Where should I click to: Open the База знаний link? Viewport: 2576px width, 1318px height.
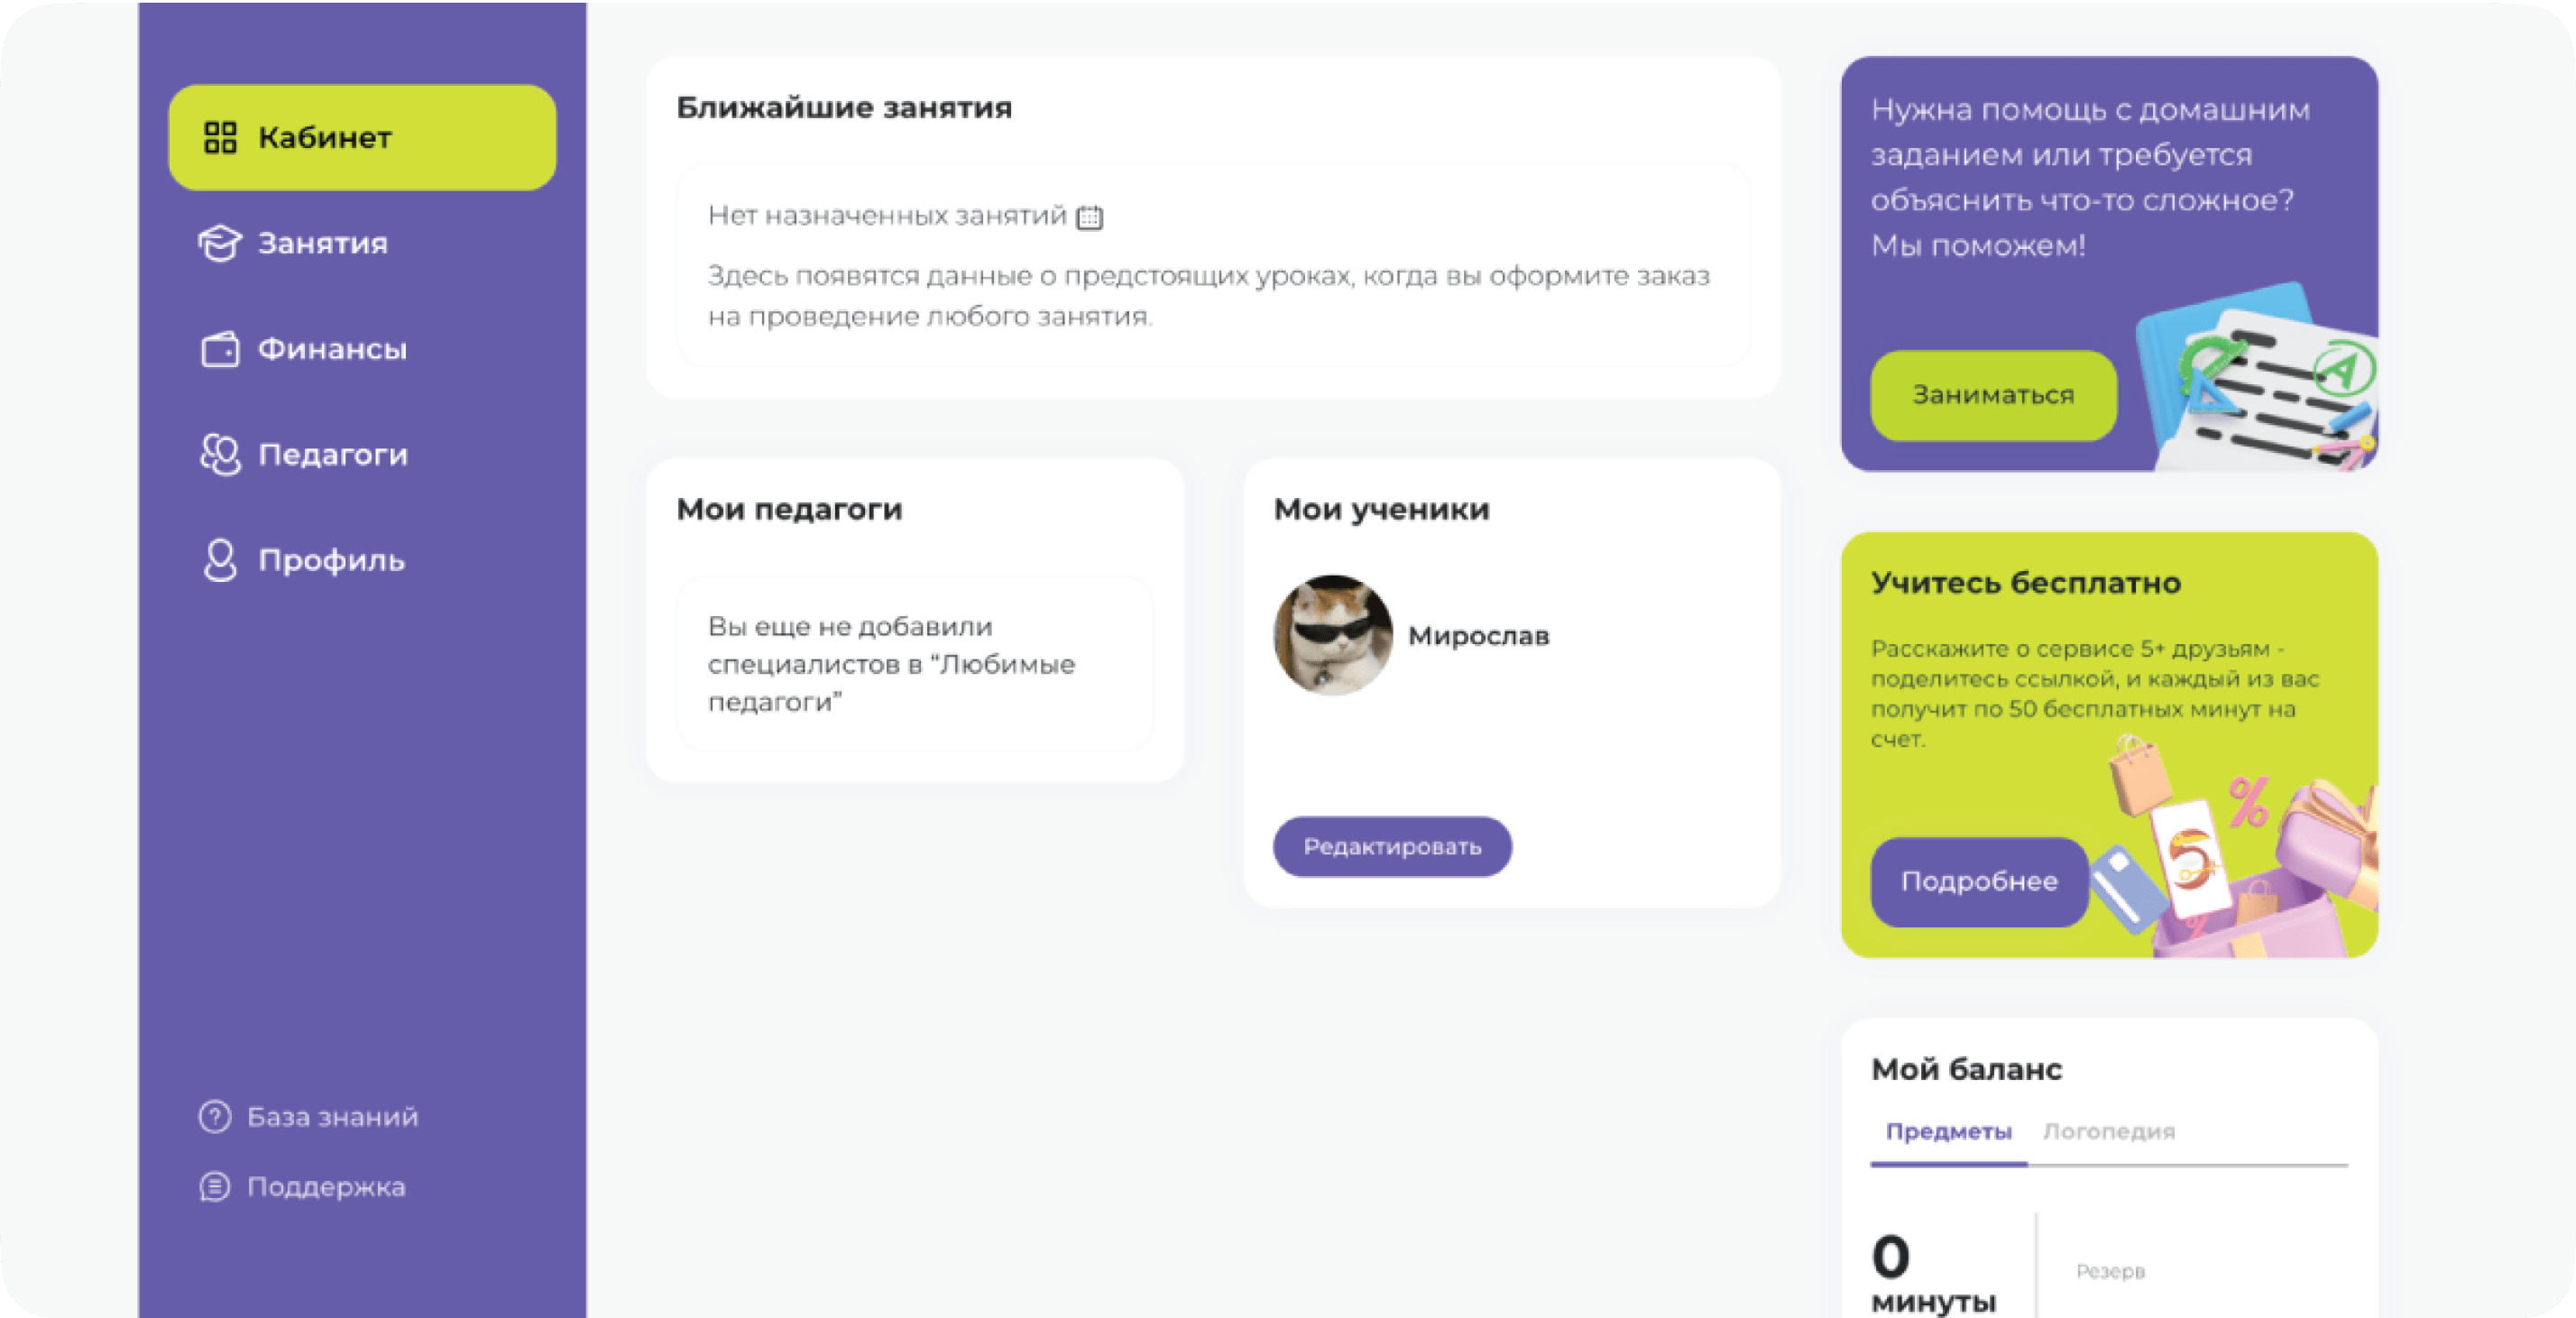332,1116
